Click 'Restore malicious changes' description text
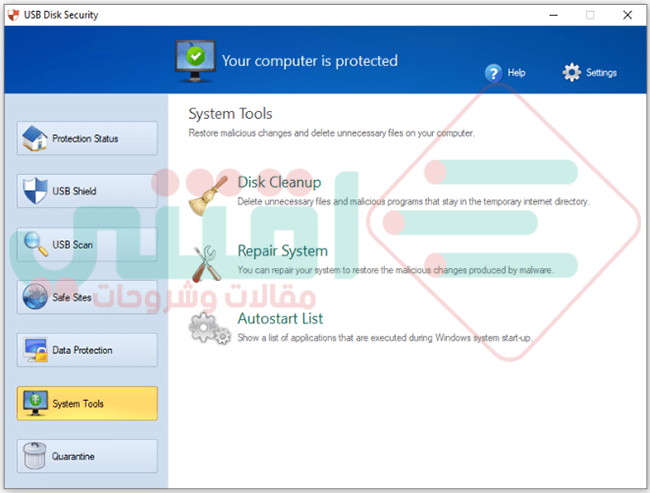Screen dimensions: 650x493 tap(331, 133)
